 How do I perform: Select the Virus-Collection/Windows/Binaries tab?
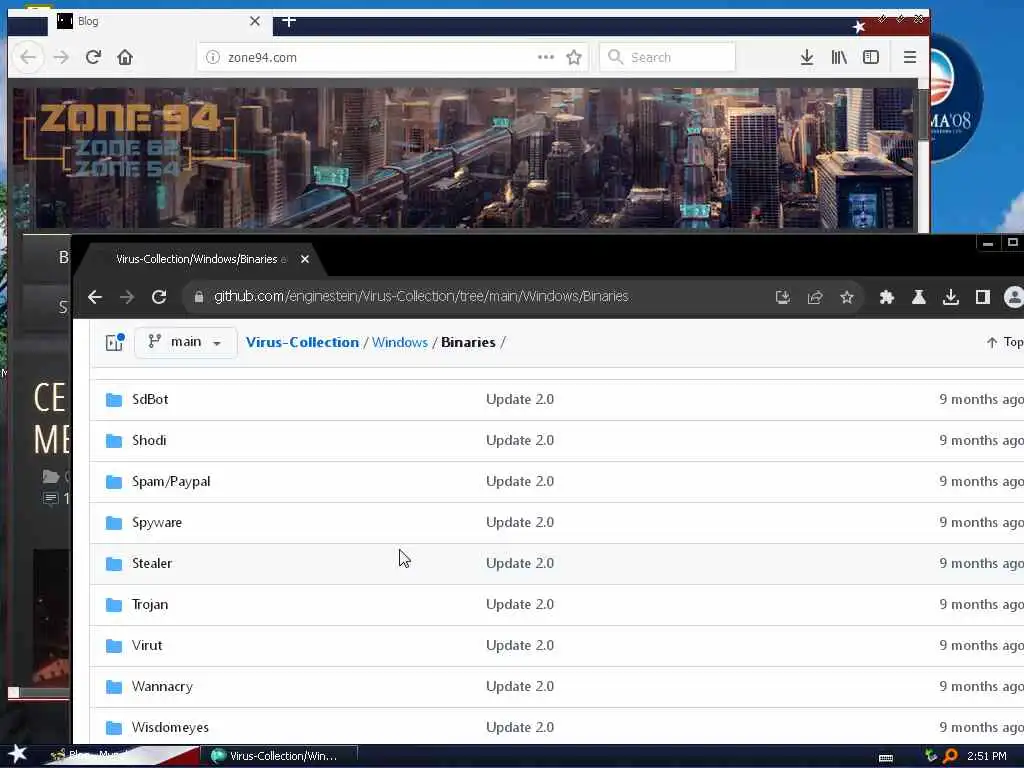201,259
